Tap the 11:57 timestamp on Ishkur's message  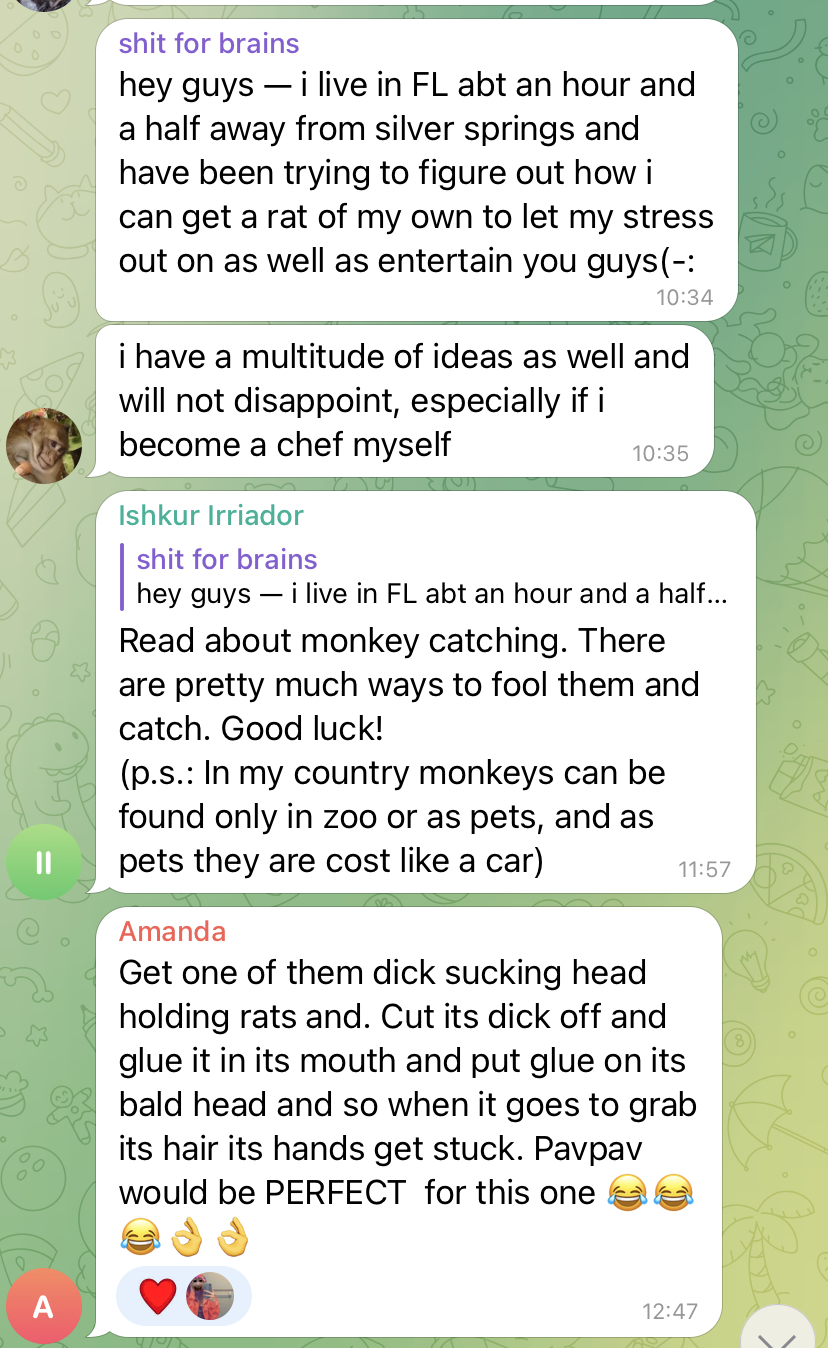point(704,869)
